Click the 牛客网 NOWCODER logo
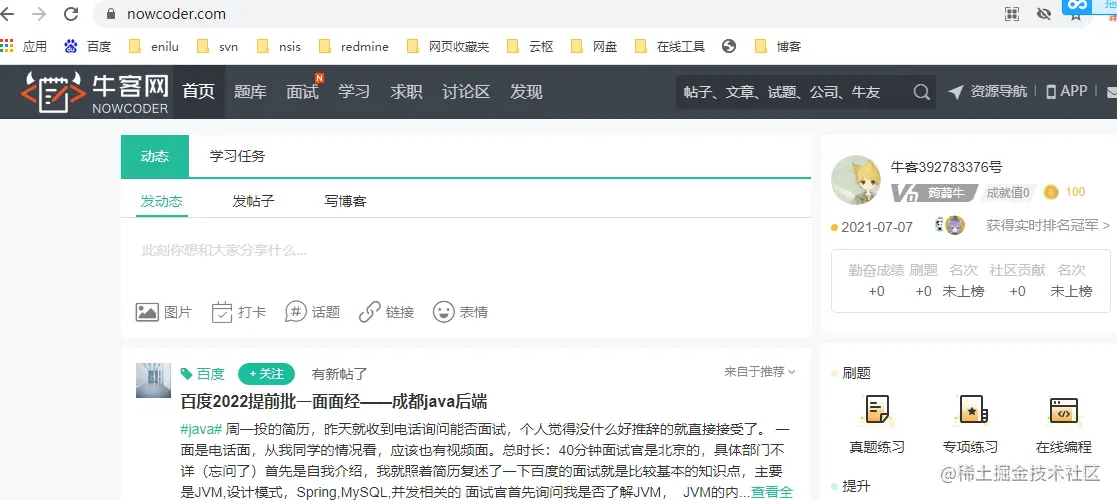 (x=95, y=92)
